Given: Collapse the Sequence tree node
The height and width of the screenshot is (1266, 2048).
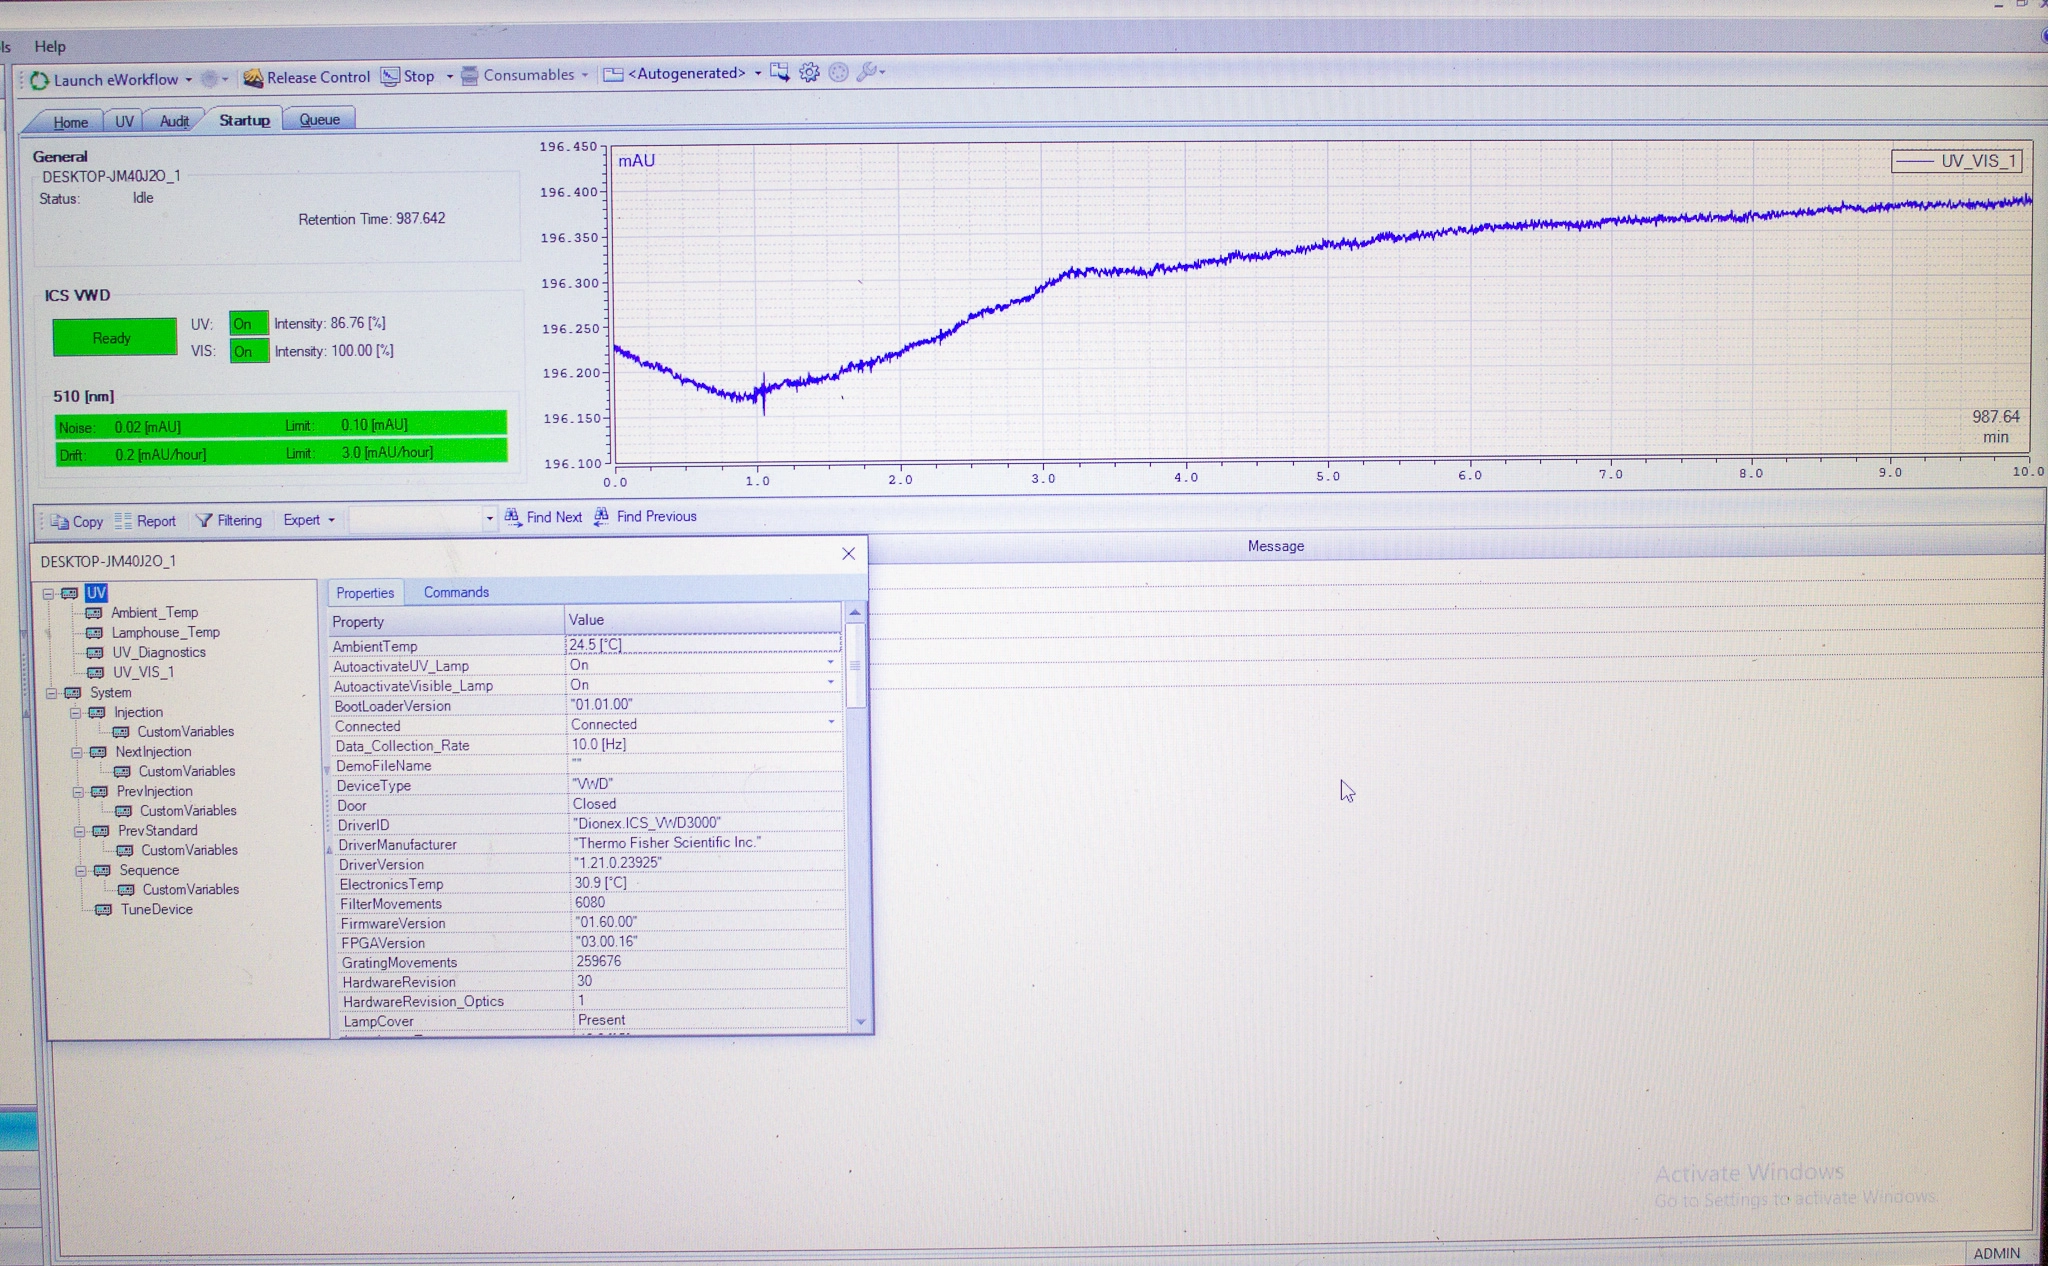Looking at the screenshot, I should pyautogui.click(x=80, y=871).
